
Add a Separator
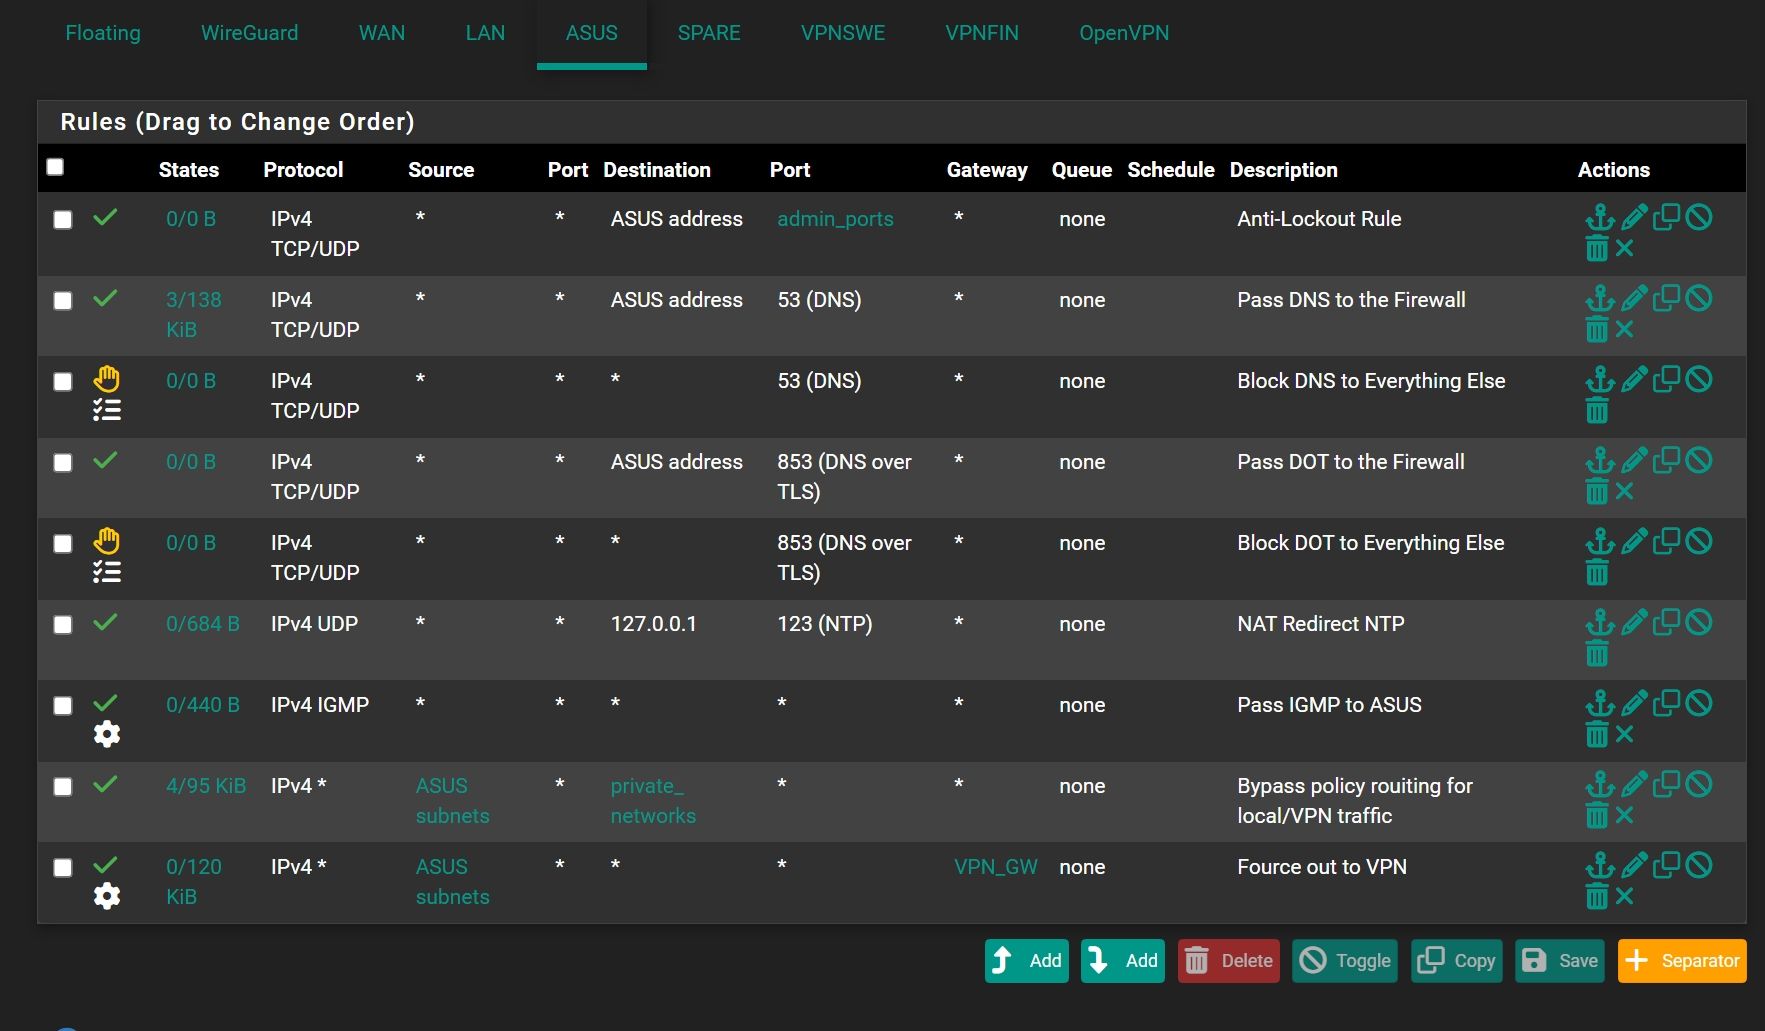(1682, 961)
